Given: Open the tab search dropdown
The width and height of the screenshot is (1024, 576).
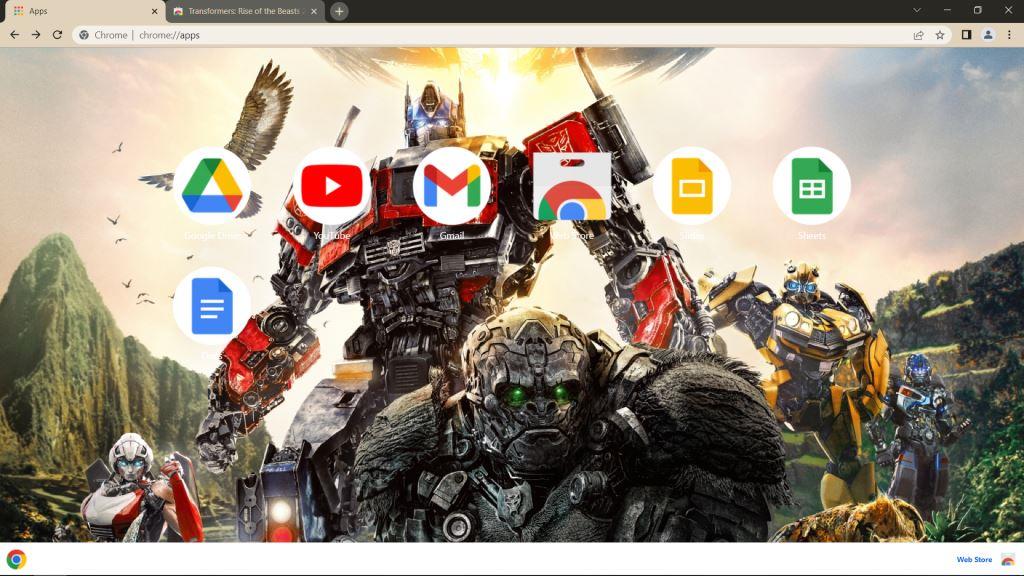Looking at the screenshot, I should (x=917, y=10).
